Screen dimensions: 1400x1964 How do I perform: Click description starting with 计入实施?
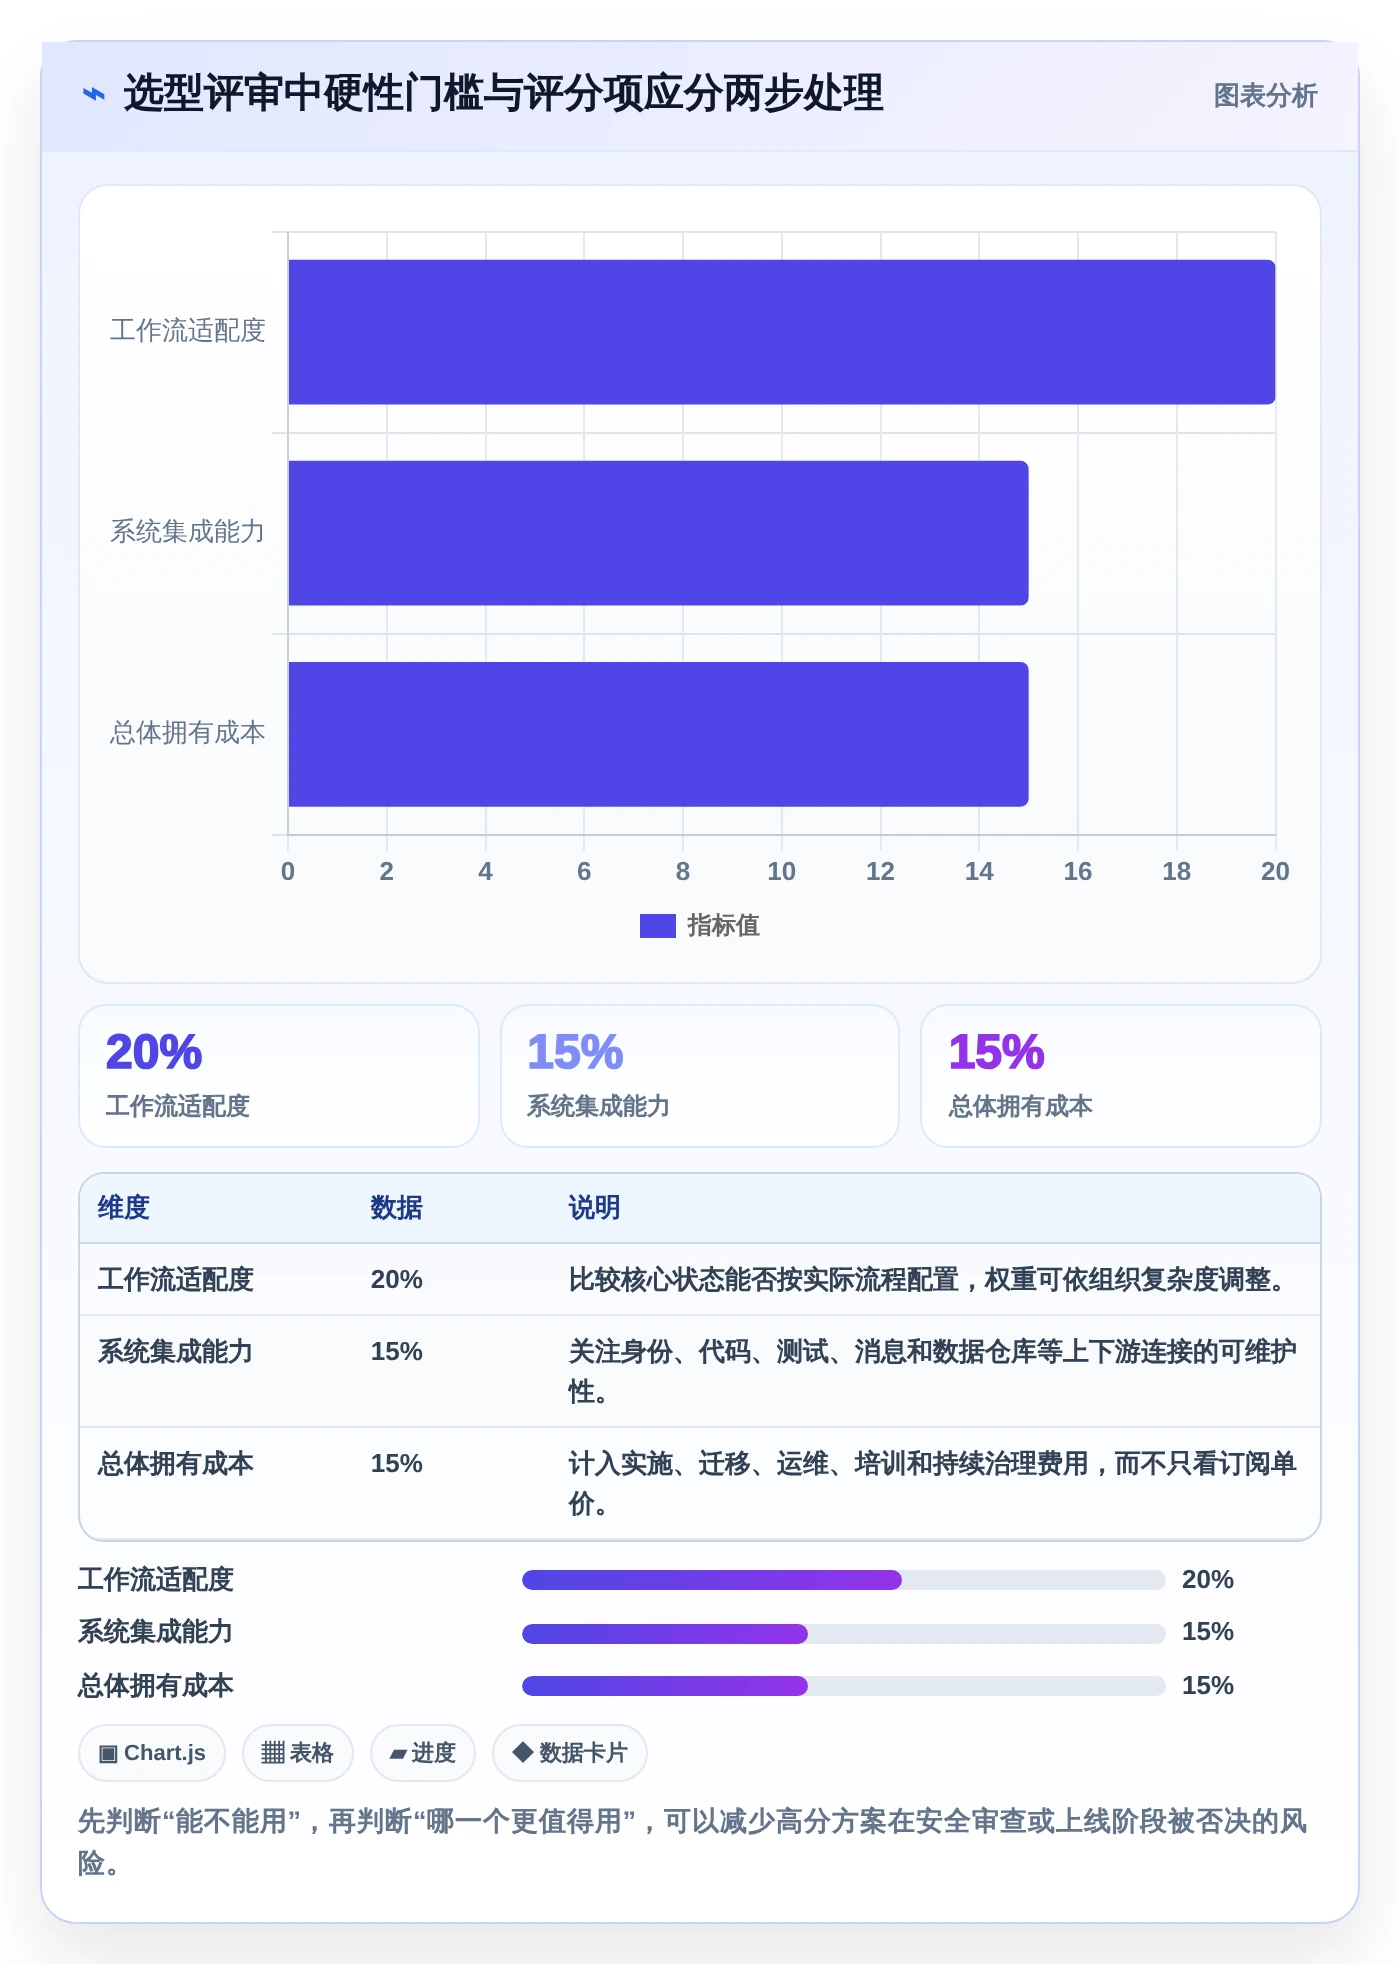933,1484
